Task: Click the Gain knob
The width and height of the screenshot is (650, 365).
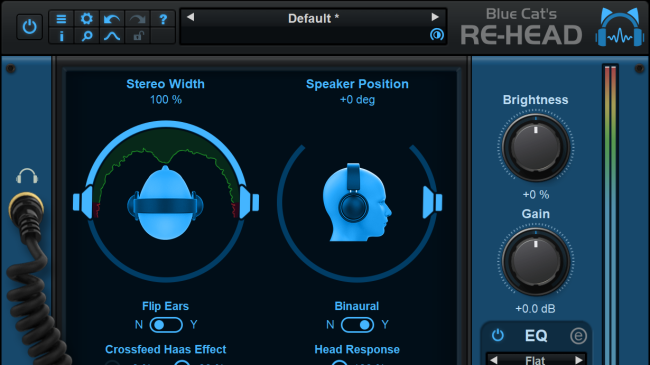Action: pyautogui.click(x=536, y=261)
